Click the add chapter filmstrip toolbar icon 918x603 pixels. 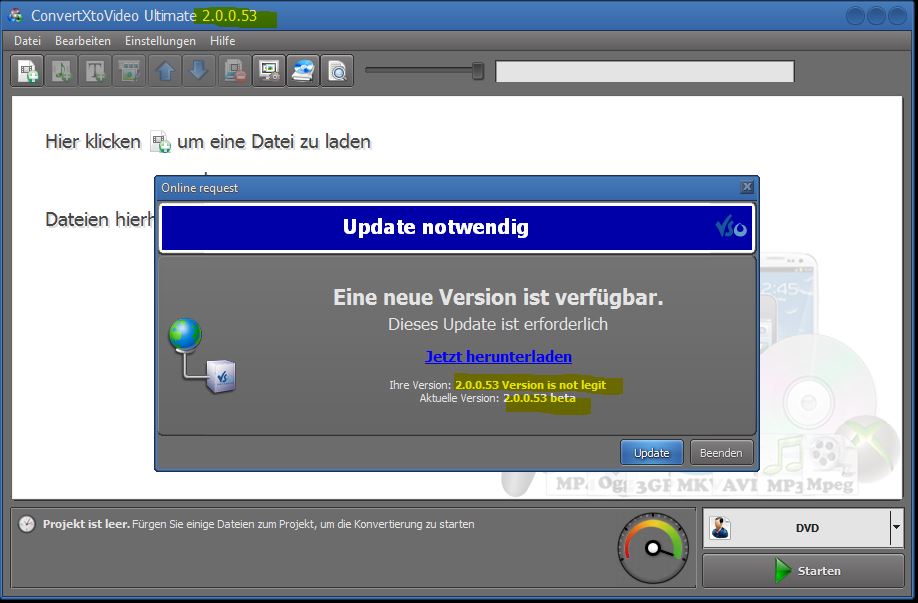point(129,71)
